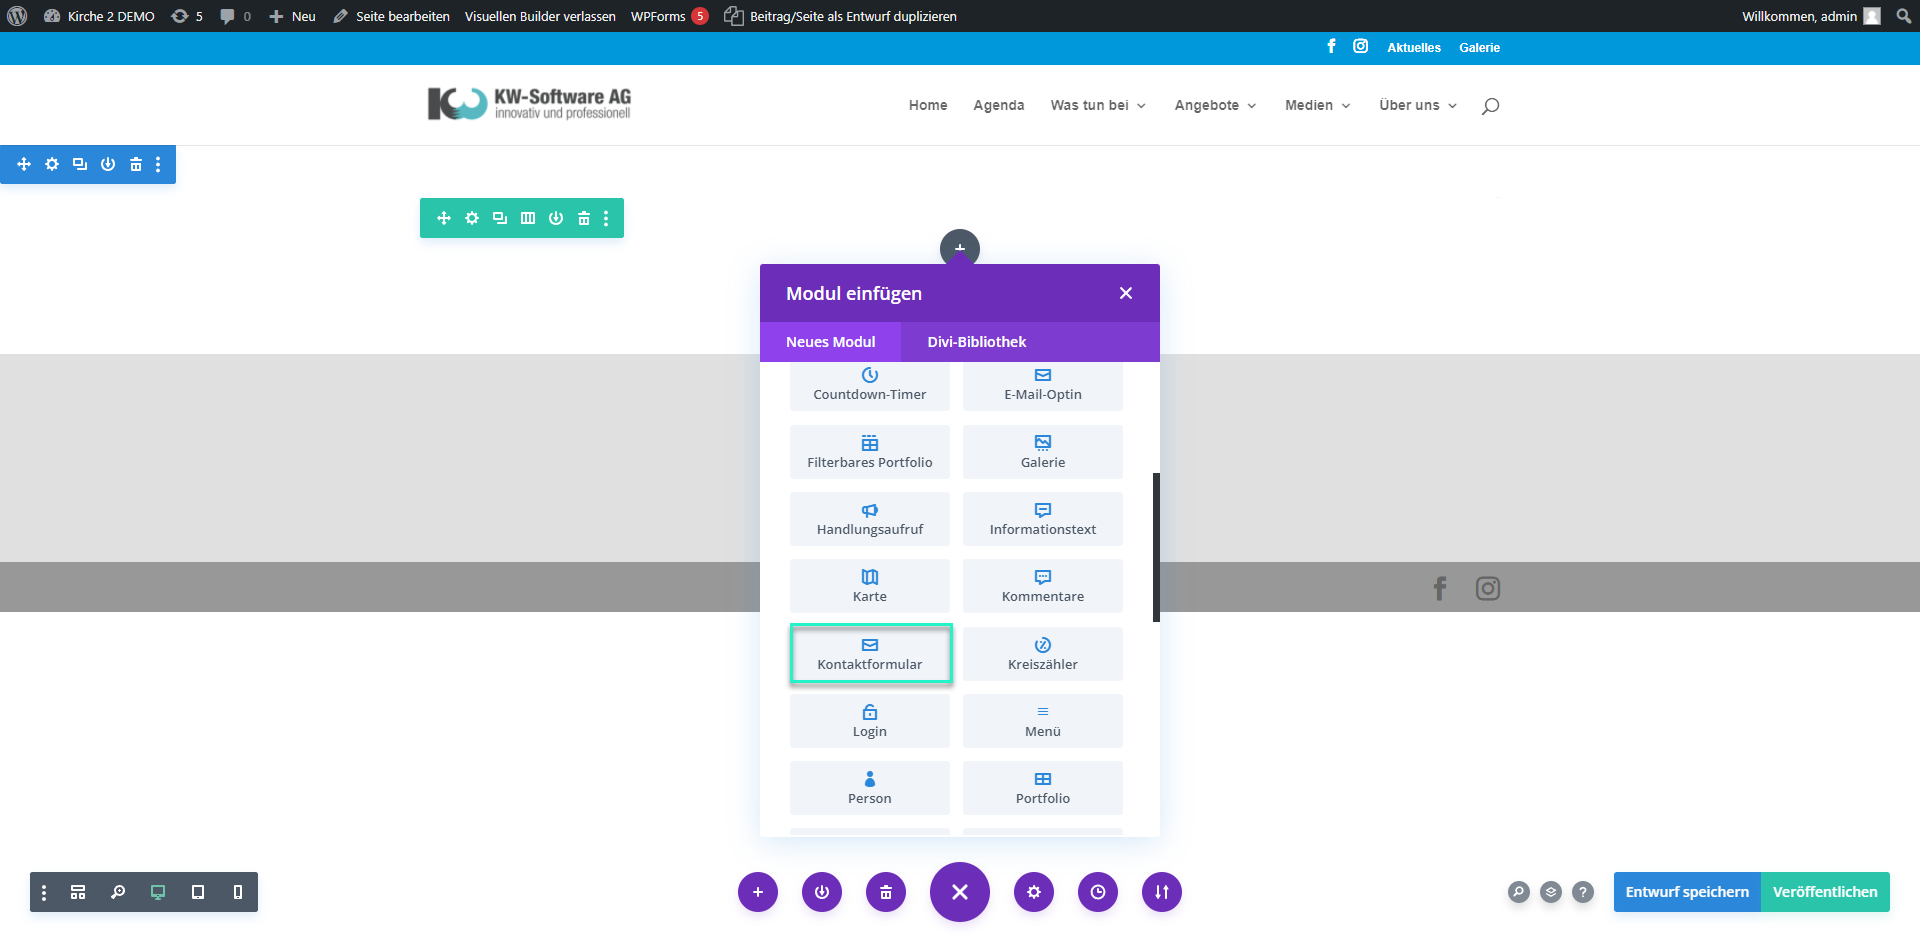Click the module list scrollbar
Screen dimensions: 1920x937
pyautogui.click(x=1156, y=547)
